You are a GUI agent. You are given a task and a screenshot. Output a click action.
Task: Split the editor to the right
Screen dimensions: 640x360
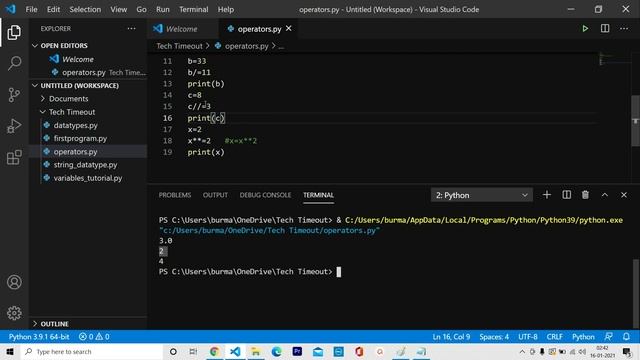(605, 29)
